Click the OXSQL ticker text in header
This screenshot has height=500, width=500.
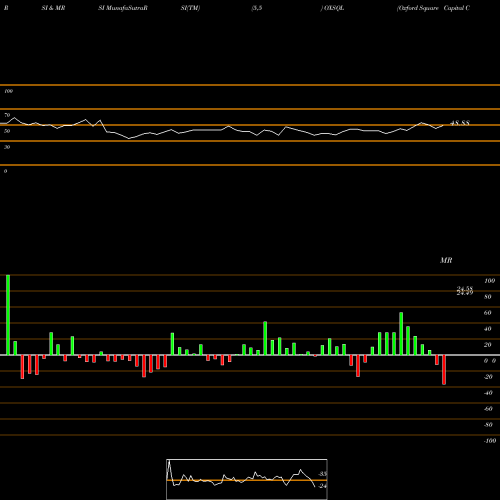tap(334, 8)
